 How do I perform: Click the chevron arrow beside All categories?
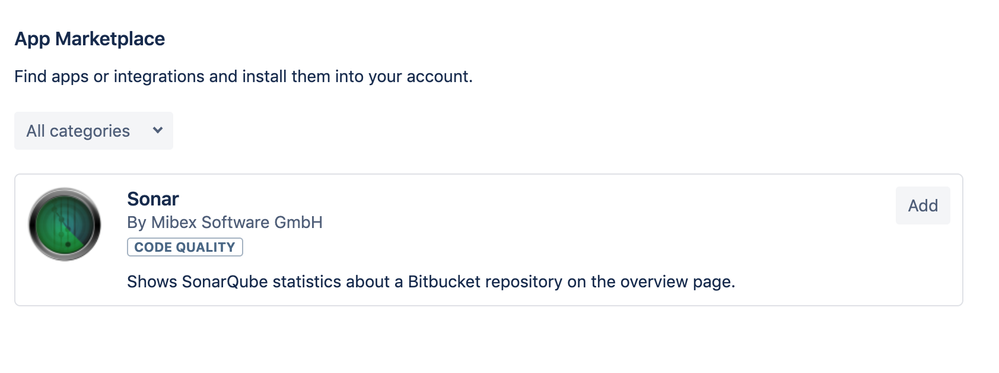[x=158, y=130]
